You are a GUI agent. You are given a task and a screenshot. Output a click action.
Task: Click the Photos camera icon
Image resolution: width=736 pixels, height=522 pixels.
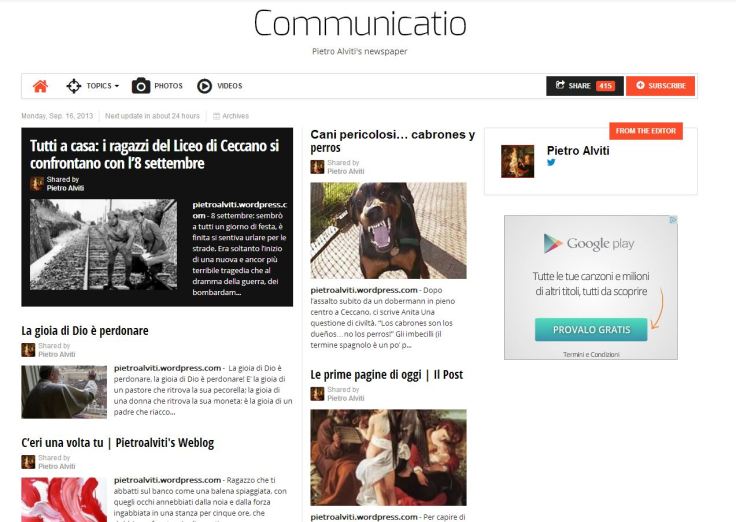click(x=141, y=86)
